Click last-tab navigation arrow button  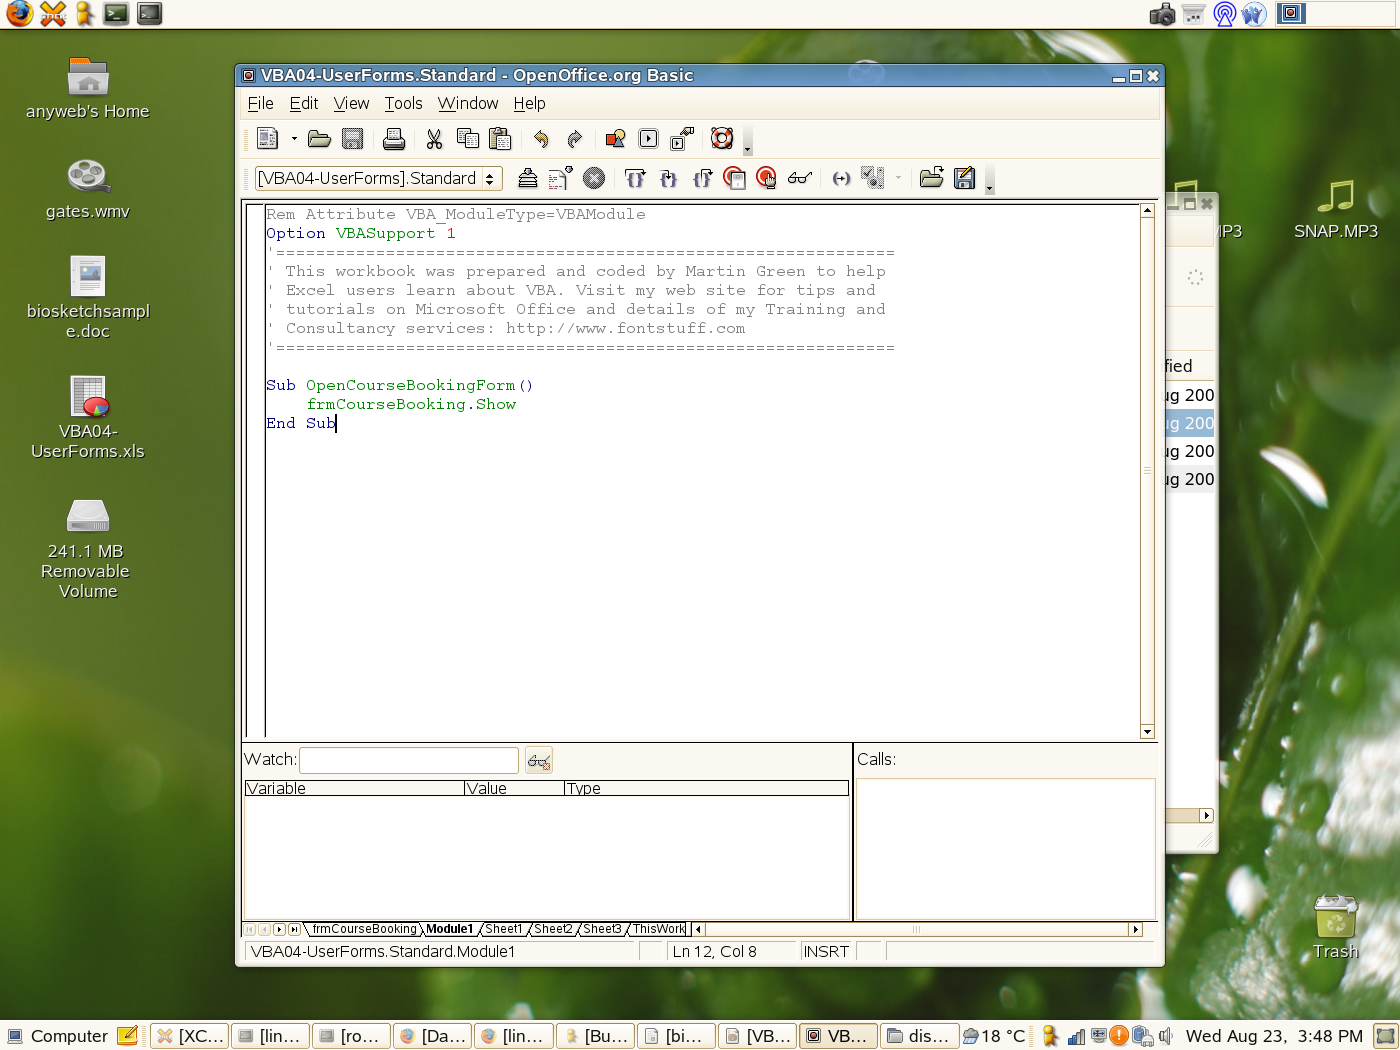294,929
